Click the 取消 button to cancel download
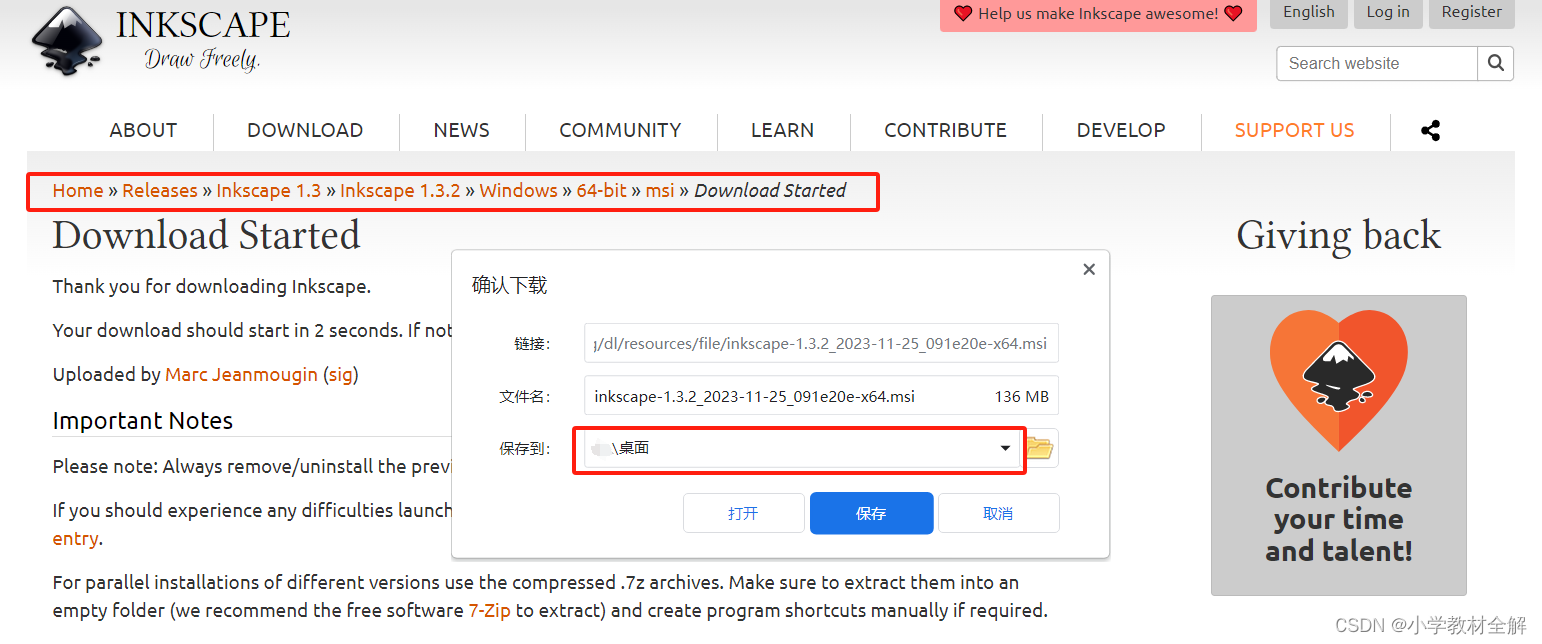This screenshot has width=1542, height=644. [x=998, y=512]
